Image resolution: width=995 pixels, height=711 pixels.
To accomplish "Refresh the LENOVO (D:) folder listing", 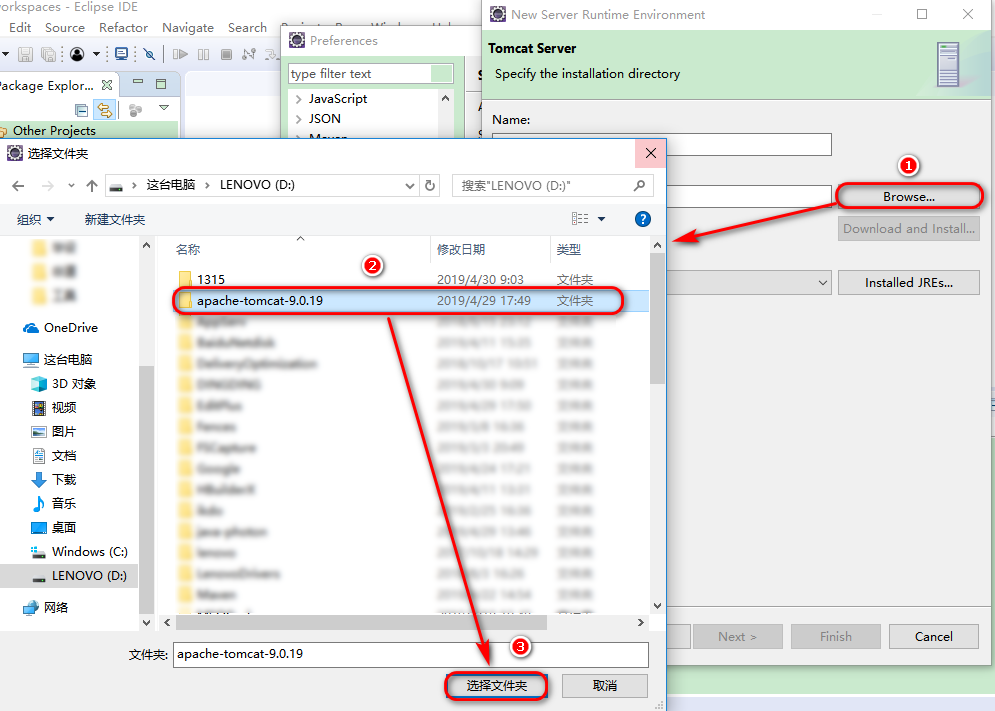I will coord(430,185).
